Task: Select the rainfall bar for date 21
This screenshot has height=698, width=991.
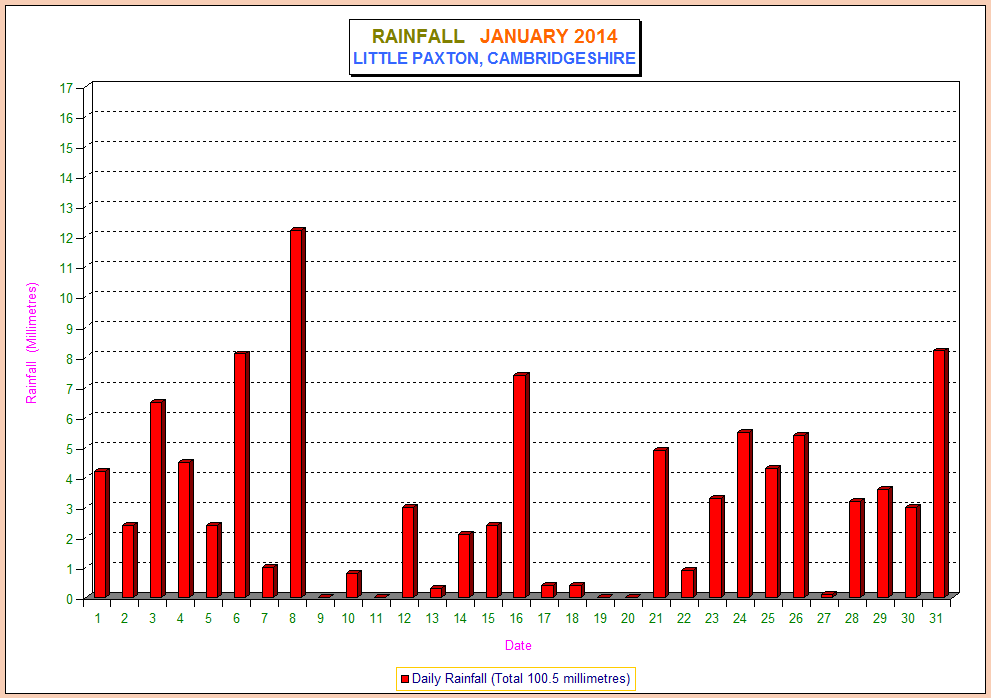Action: click(x=660, y=523)
